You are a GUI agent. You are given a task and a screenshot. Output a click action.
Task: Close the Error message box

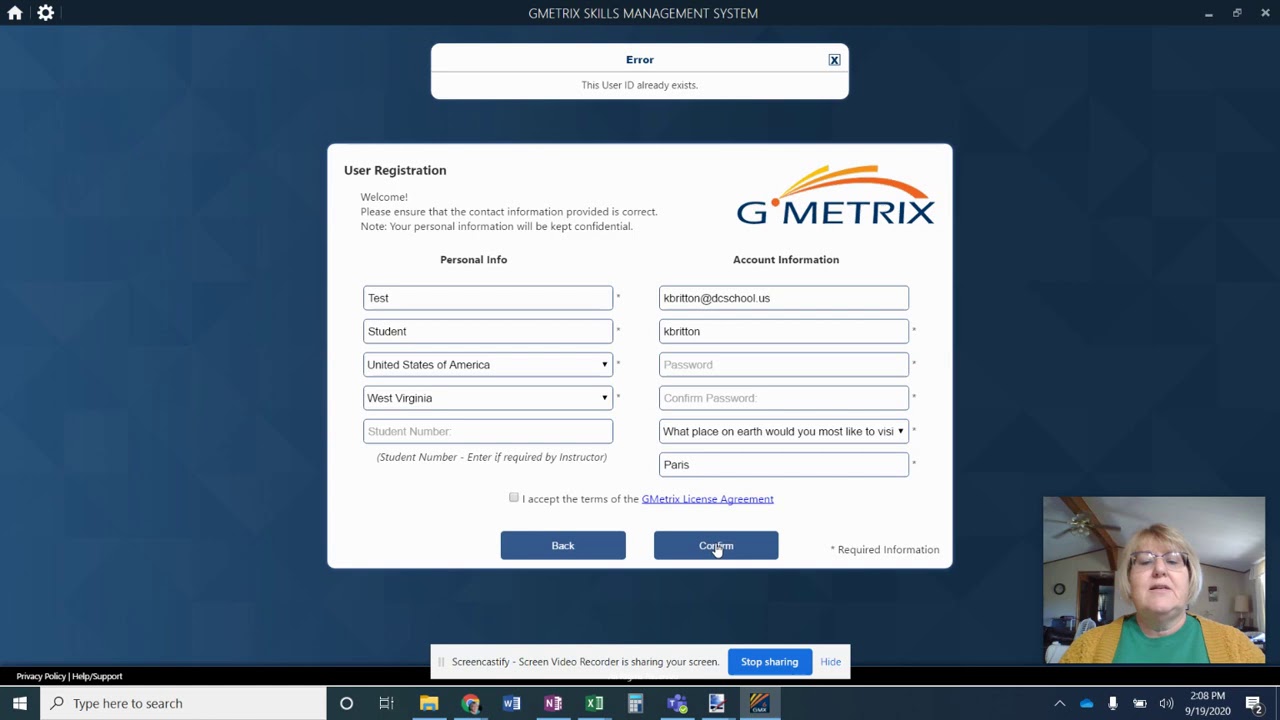click(834, 60)
